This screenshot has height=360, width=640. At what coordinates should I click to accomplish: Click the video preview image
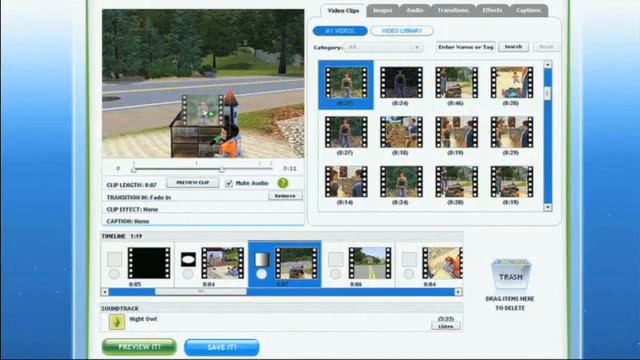(203, 84)
